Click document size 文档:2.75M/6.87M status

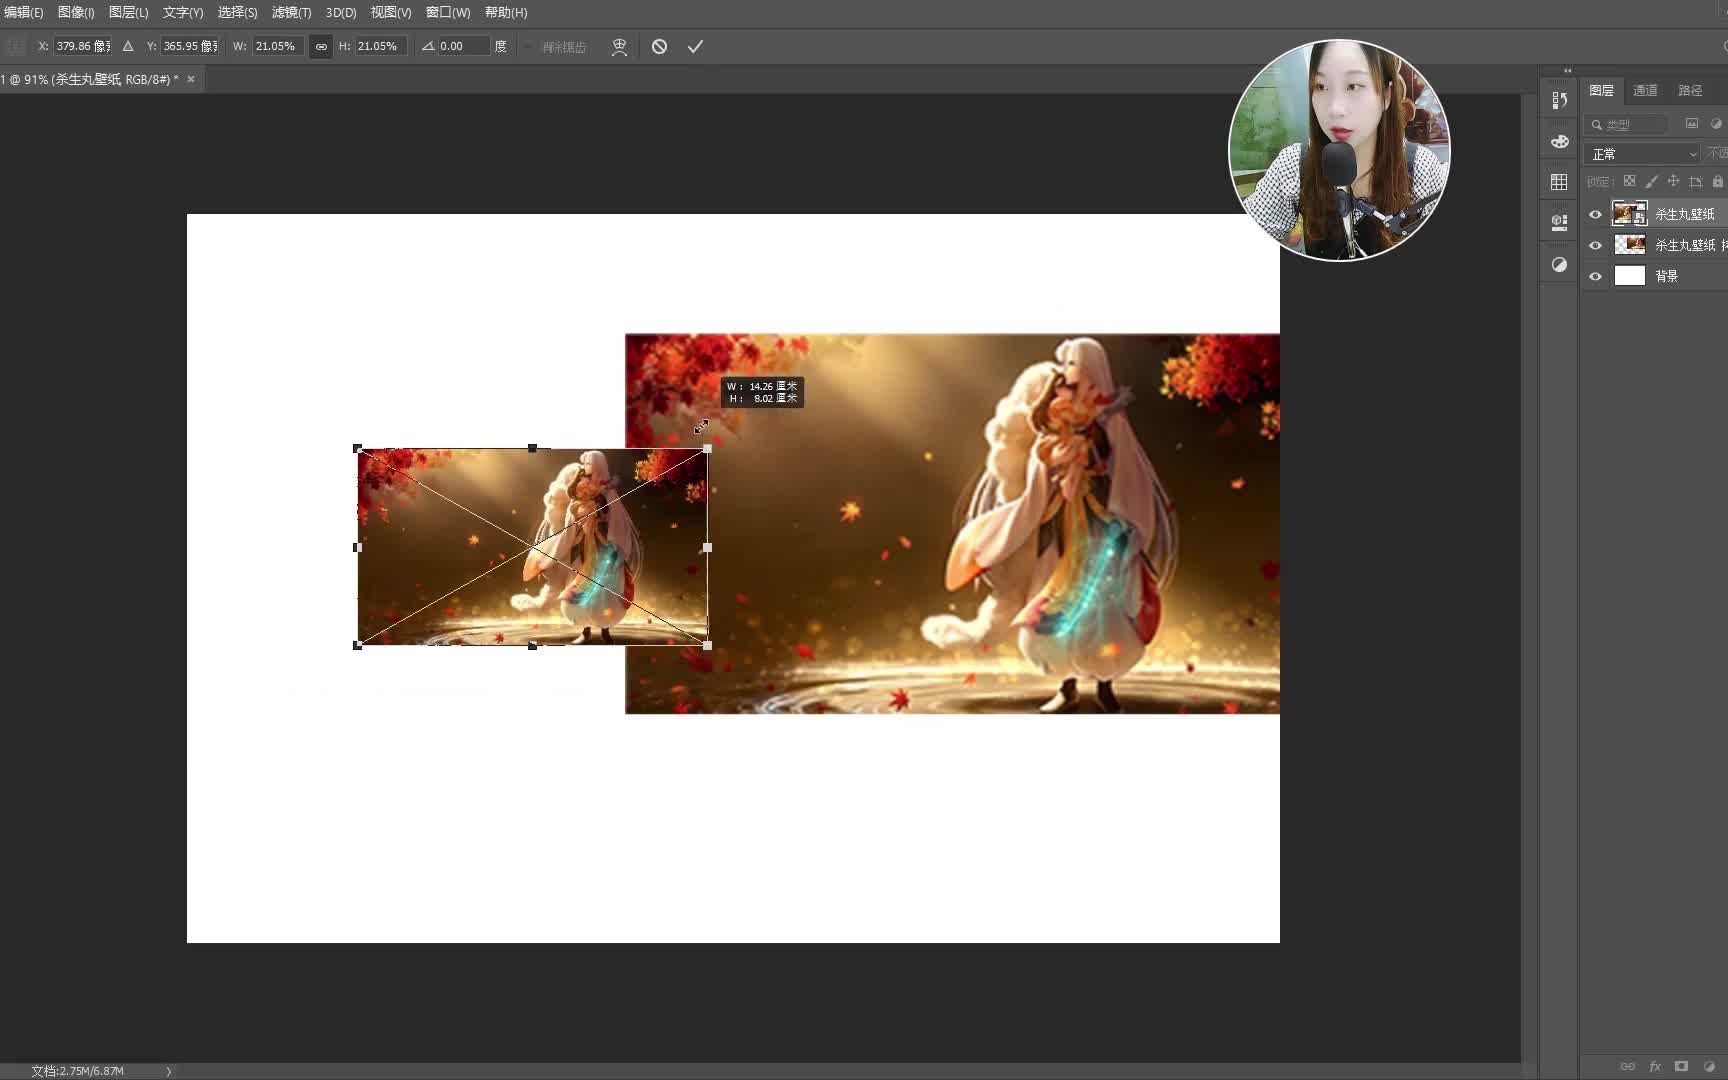click(x=77, y=1071)
